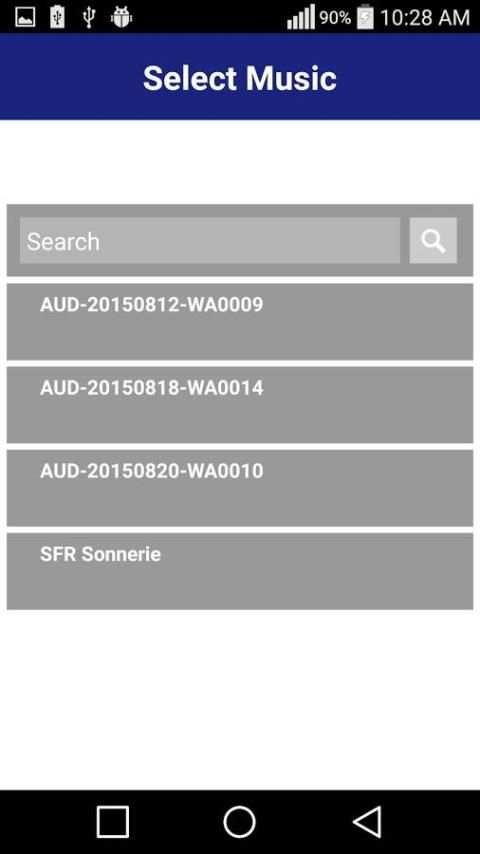The width and height of the screenshot is (480, 854).
Task: Focus the Search text field
Action: pyautogui.click(x=210, y=241)
